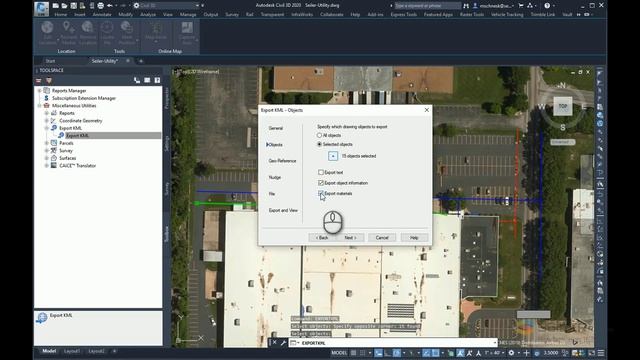This screenshot has height=360, width=640.
Task: Toggle the Export object information checkbox
Action: [320, 183]
